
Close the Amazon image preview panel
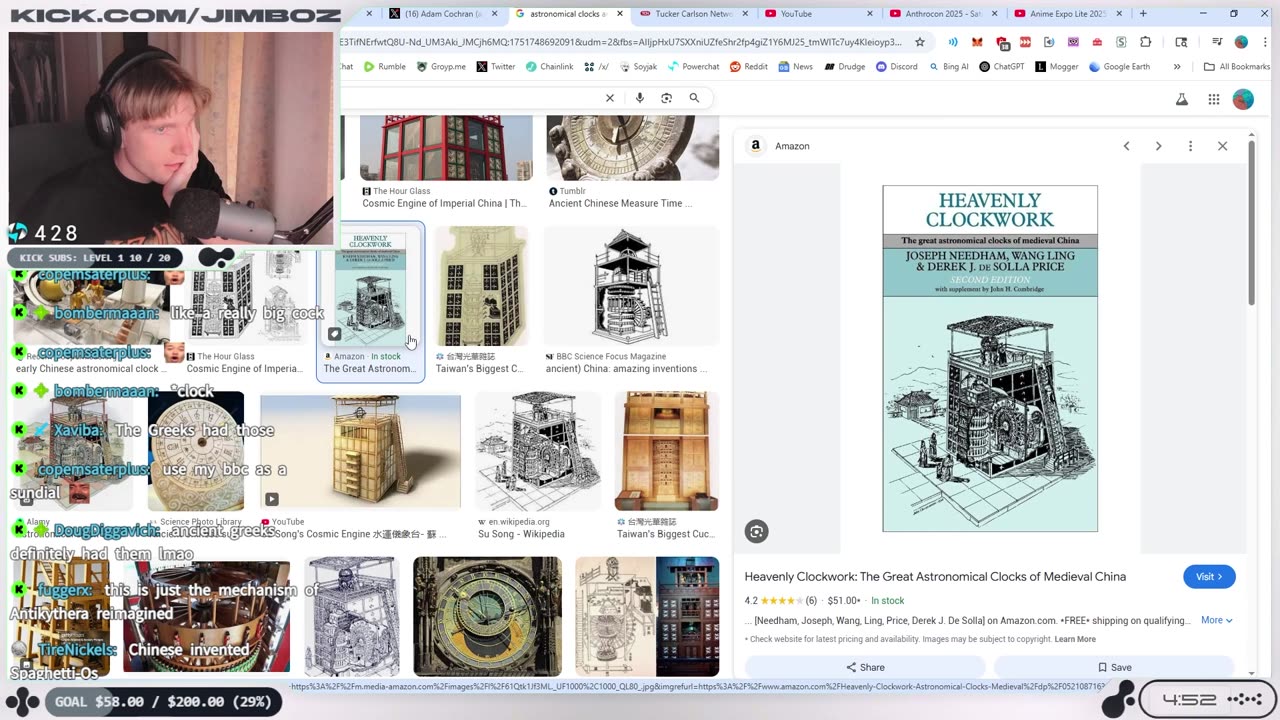pyautogui.click(x=1222, y=146)
